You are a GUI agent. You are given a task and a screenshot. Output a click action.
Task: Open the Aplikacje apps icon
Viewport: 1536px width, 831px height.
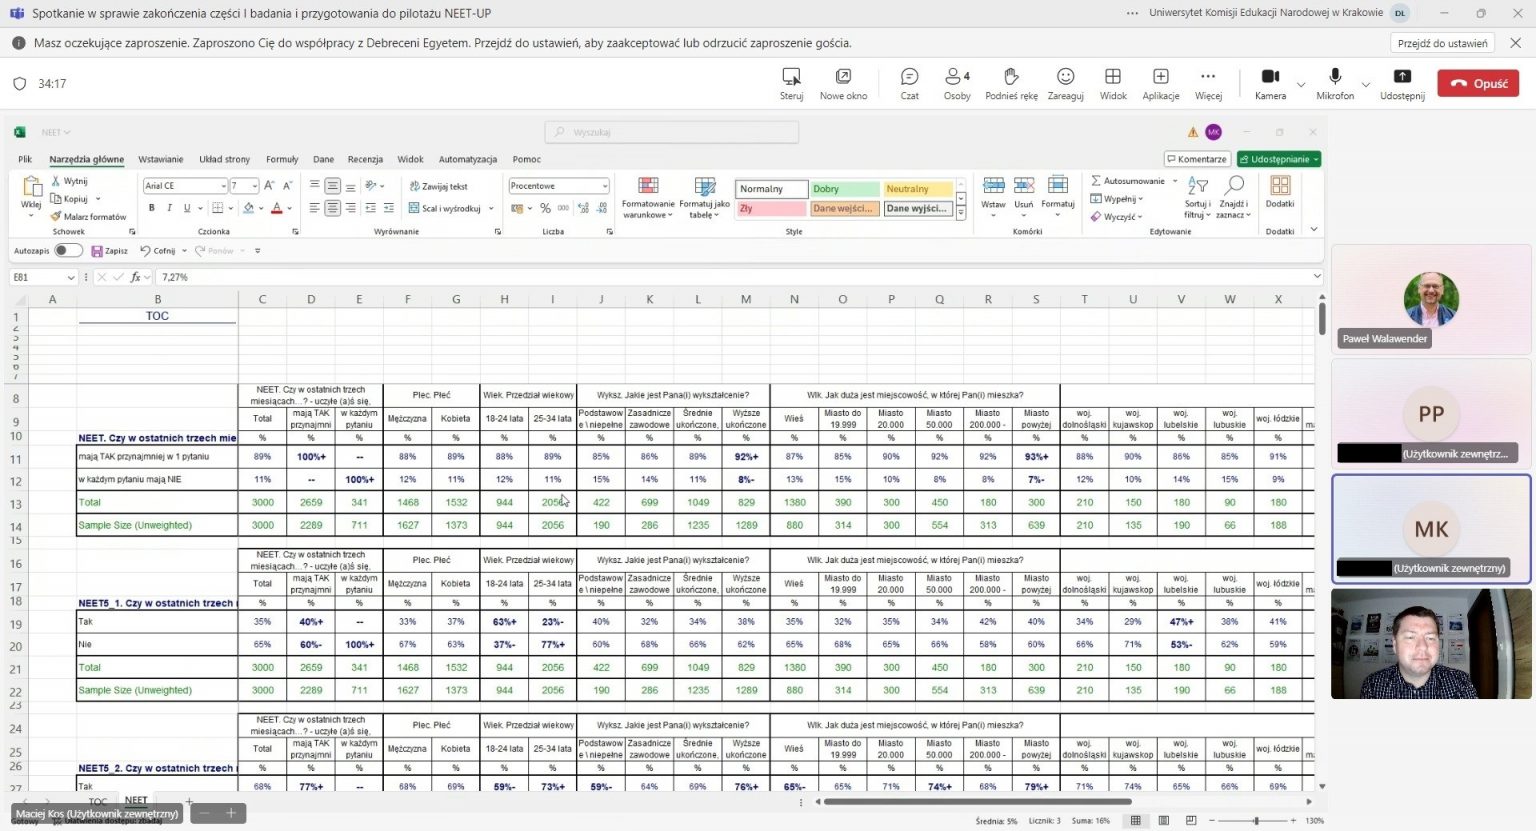pos(1160,78)
